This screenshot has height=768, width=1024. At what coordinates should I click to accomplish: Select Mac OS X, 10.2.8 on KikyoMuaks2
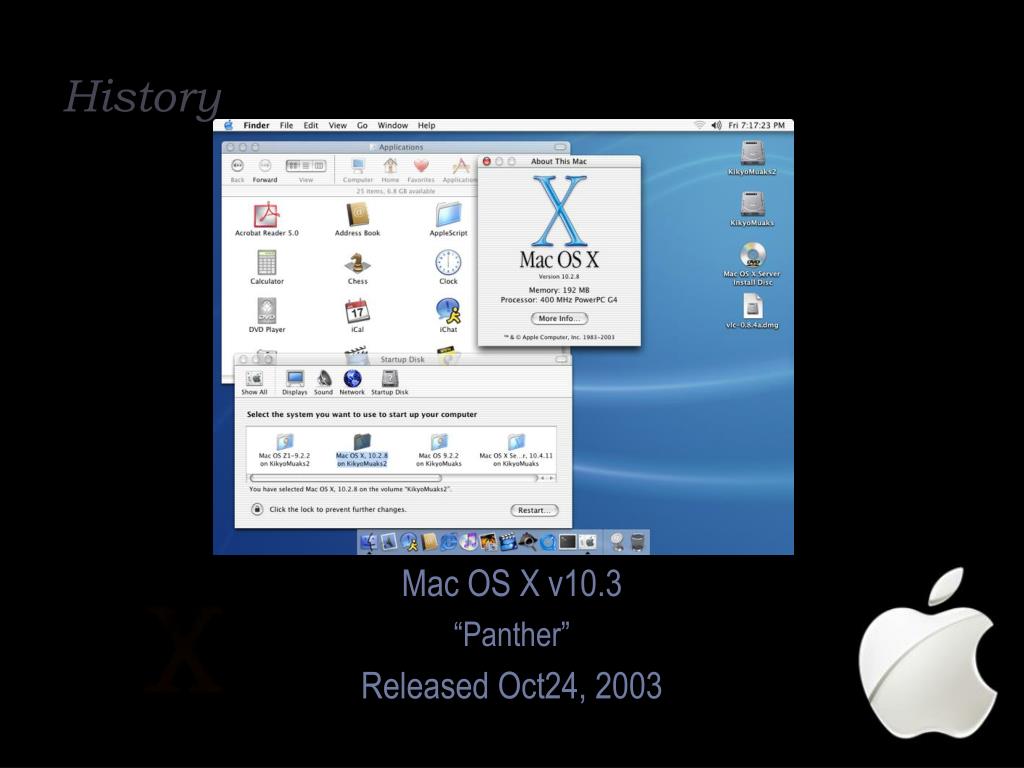click(362, 451)
